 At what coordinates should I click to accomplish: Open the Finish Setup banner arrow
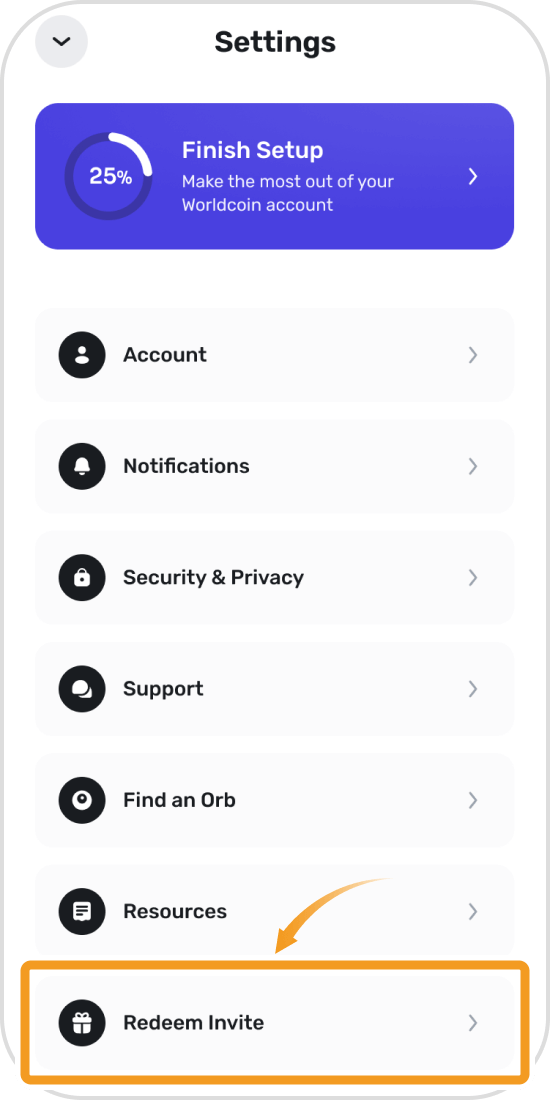(x=473, y=176)
